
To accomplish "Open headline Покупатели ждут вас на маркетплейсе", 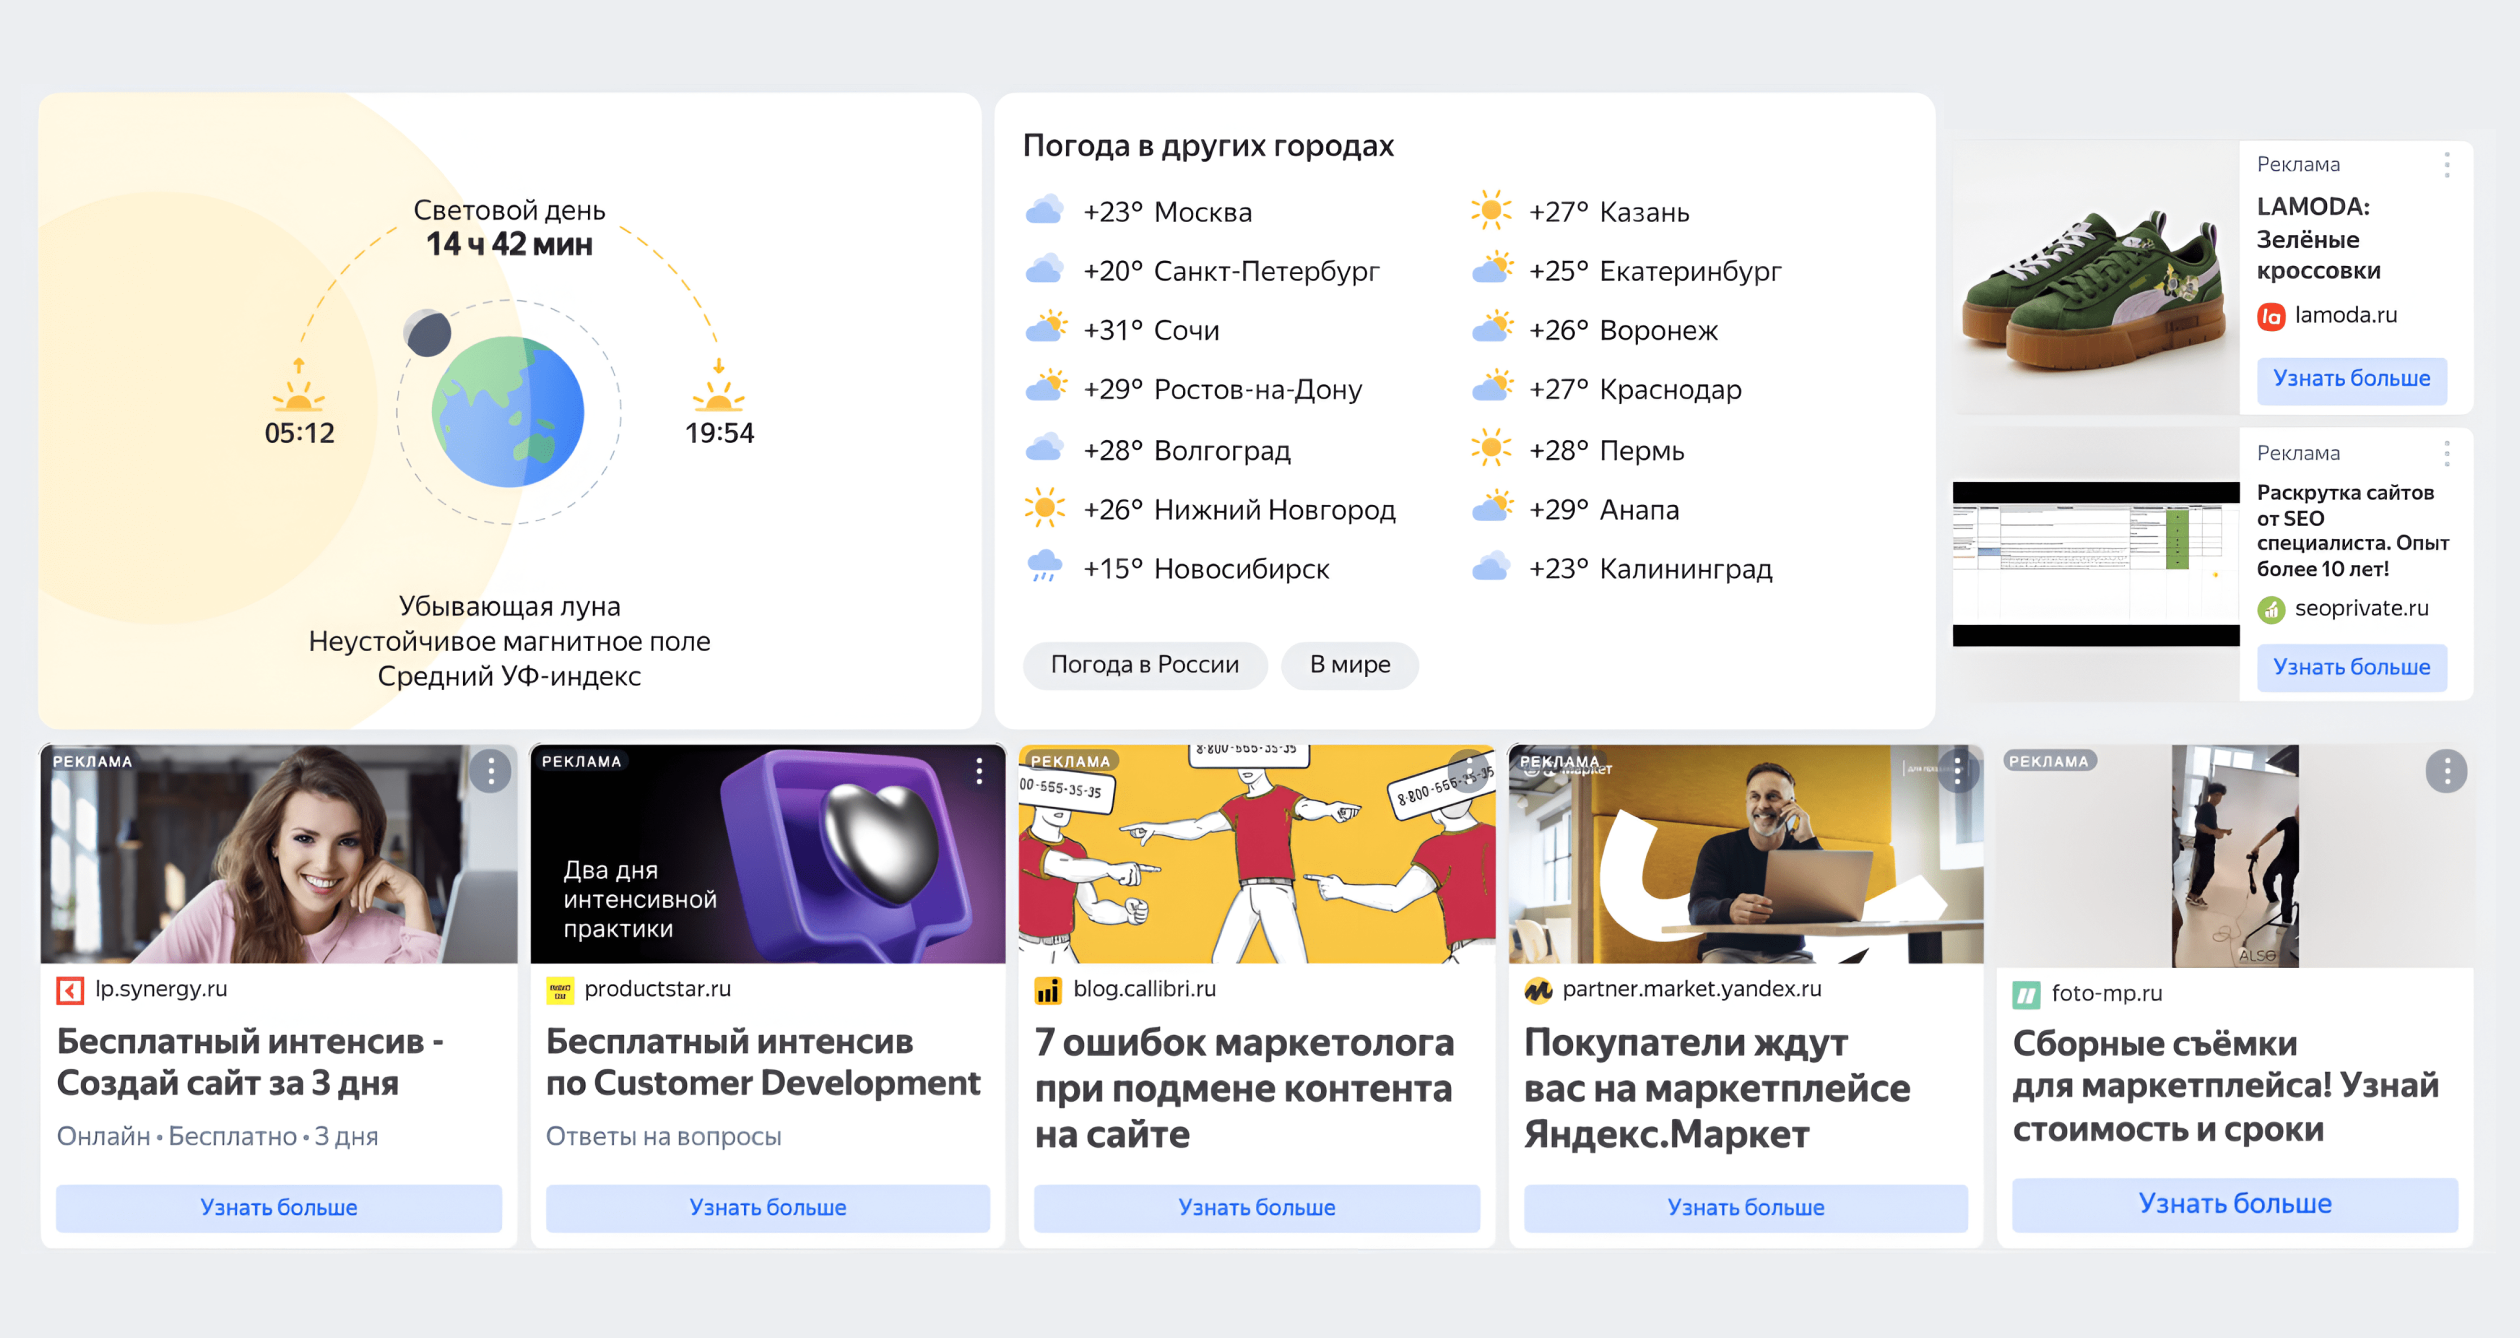I will [1717, 1089].
